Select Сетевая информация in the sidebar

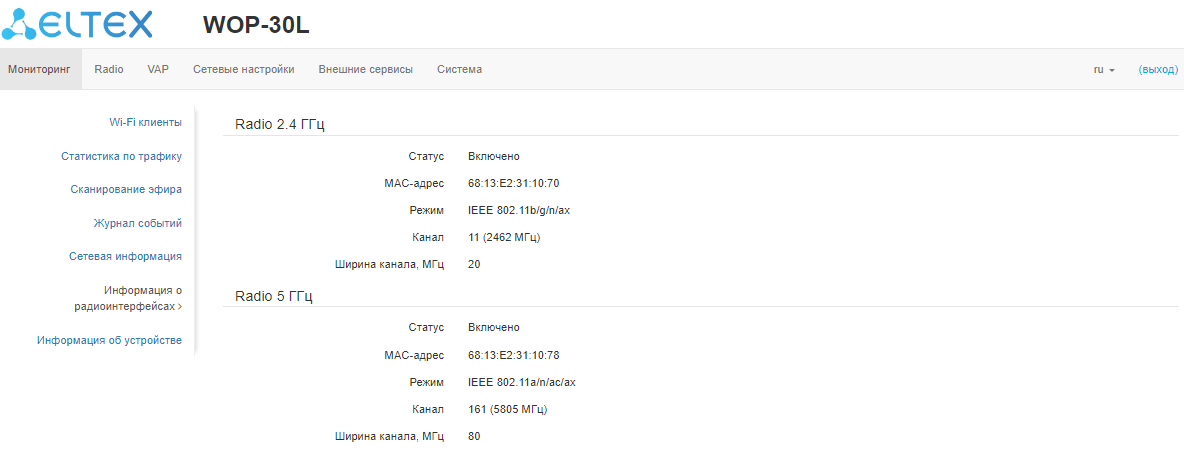pyautogui.click(x=125, y=256)
